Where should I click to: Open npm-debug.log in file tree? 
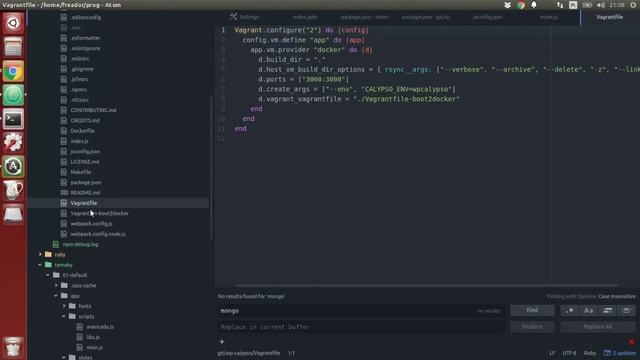click(x=80, y=244)
